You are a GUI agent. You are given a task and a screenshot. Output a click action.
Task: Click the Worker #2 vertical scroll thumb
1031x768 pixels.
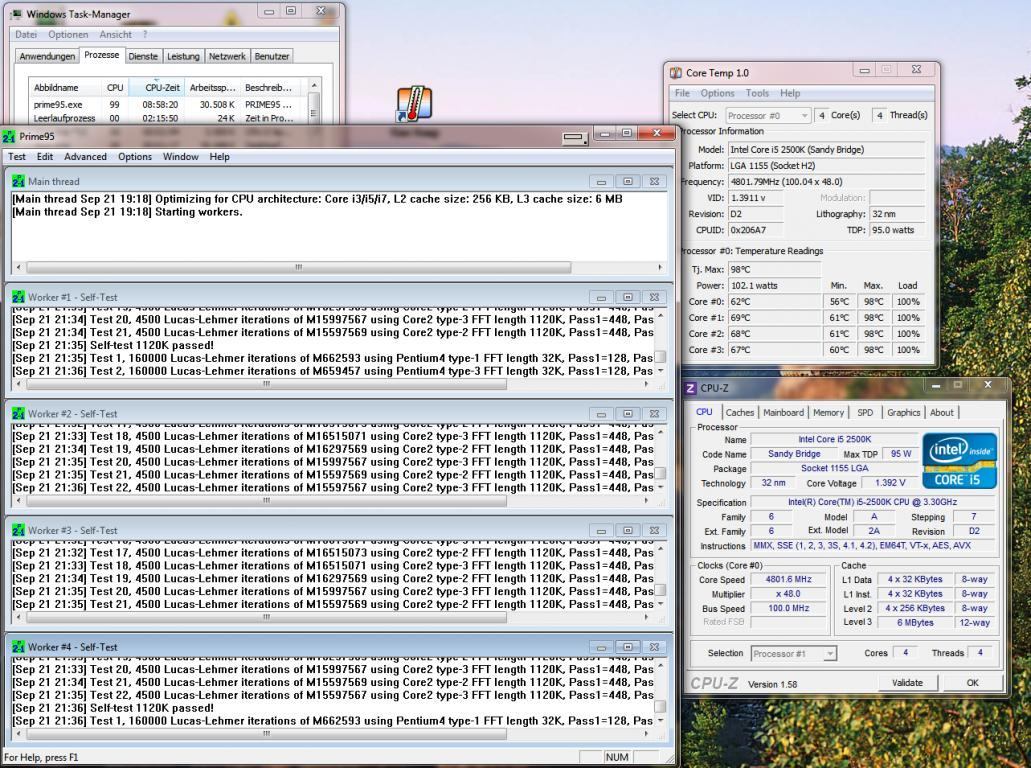point(661,473)
